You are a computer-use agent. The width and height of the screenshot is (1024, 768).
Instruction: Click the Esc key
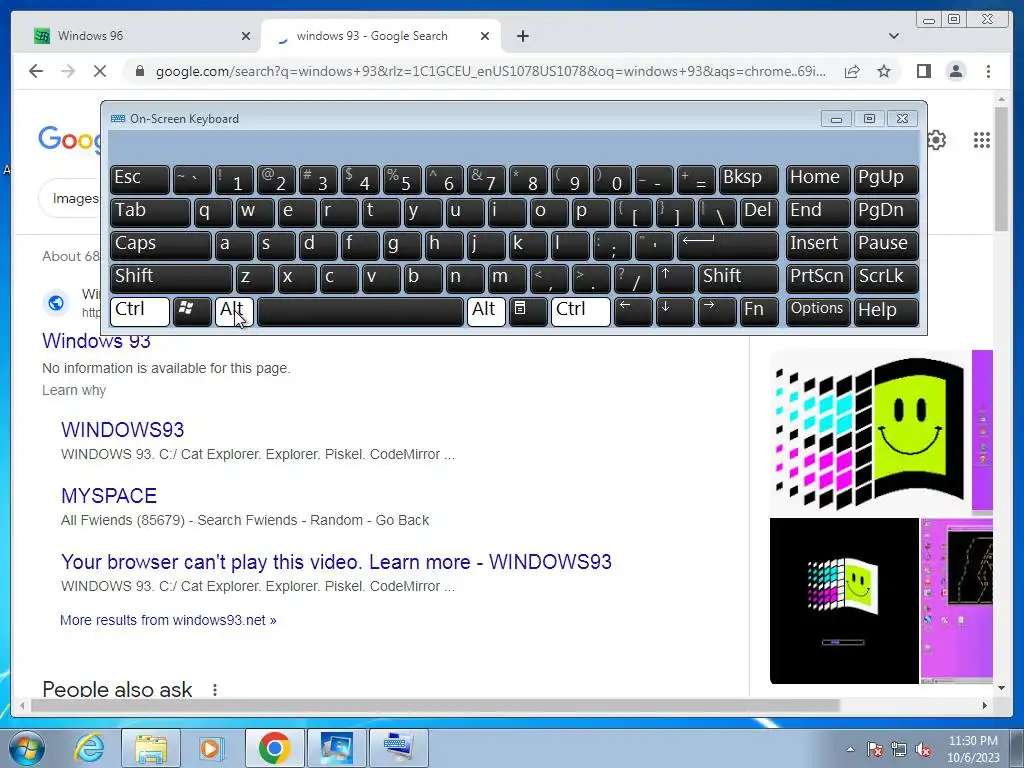[140, 179]
